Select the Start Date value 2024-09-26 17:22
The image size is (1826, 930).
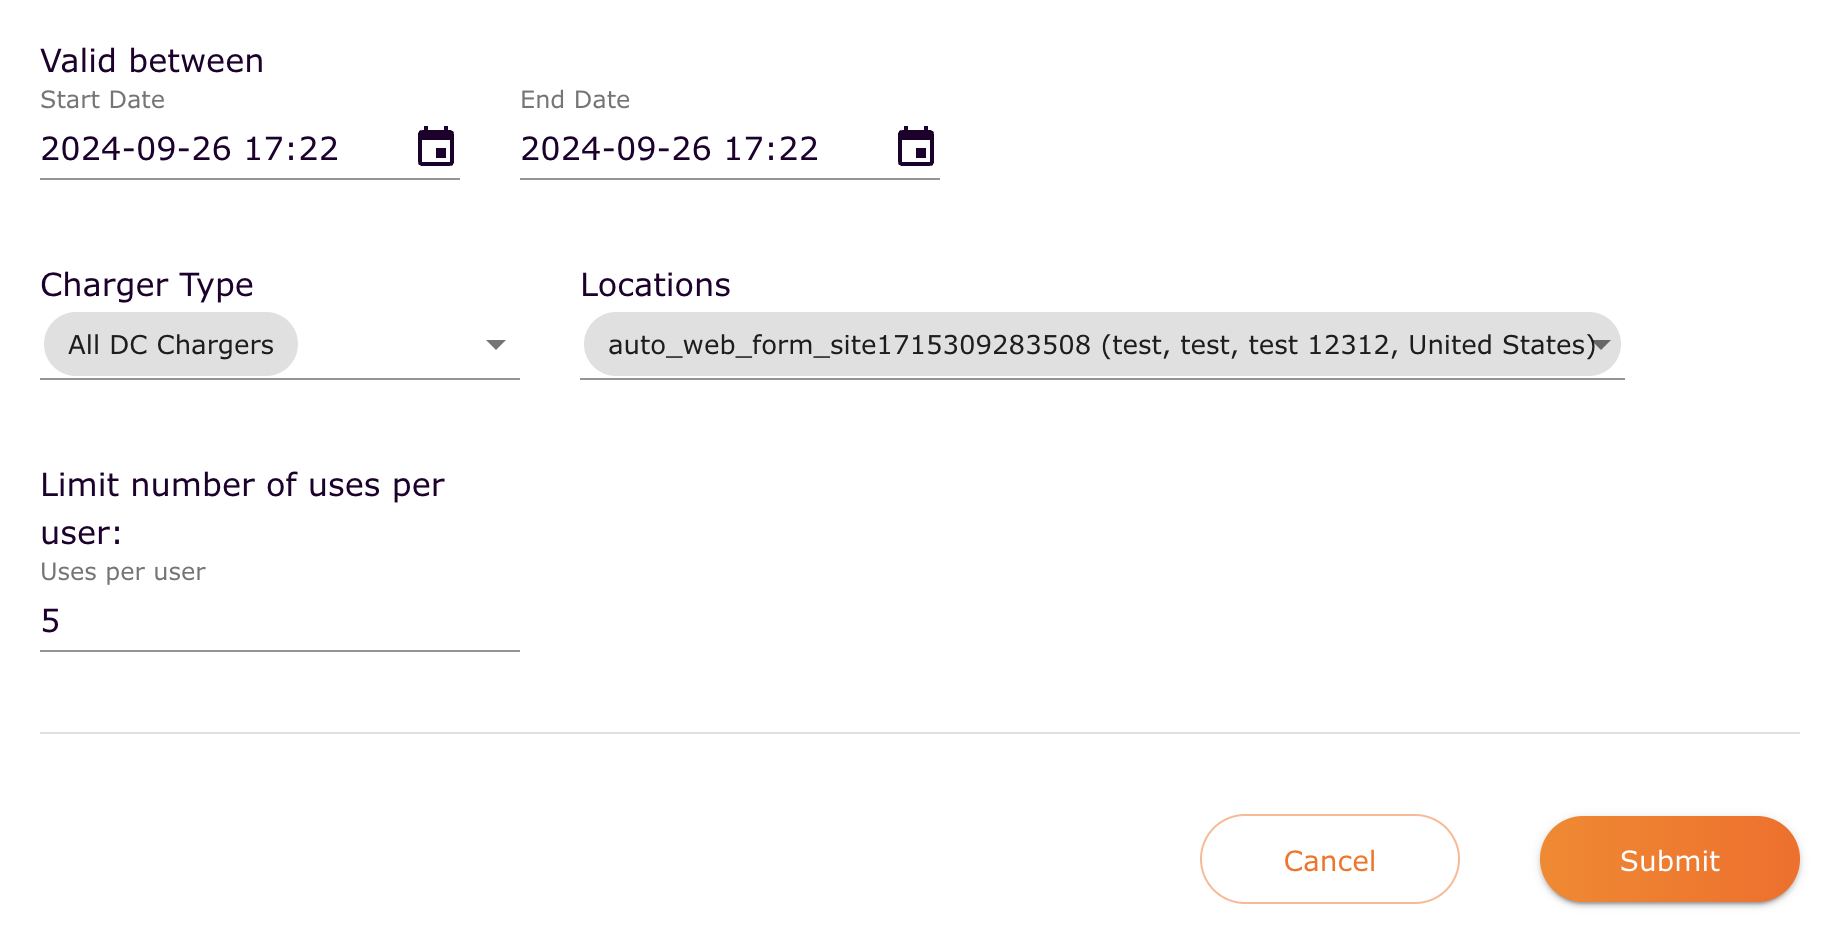(190, 149)
